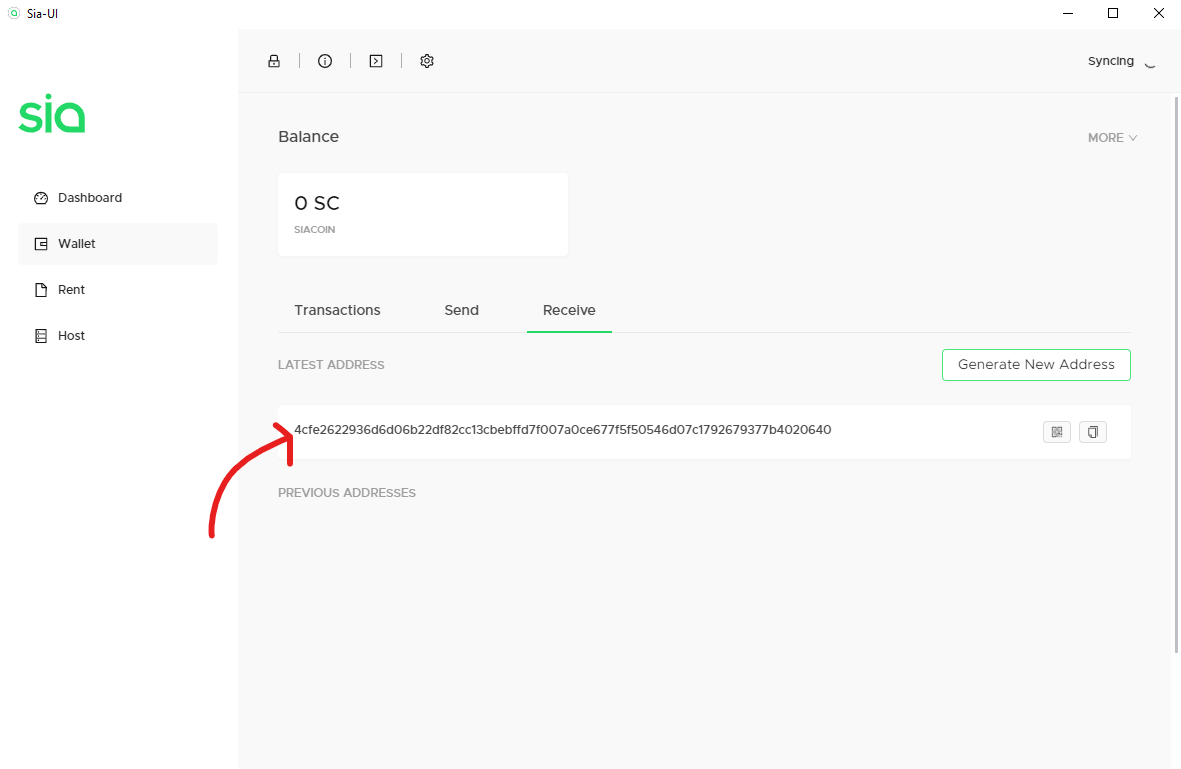Select Wallet in the sidebar
1181x769 pixels.
click(118, 244)
